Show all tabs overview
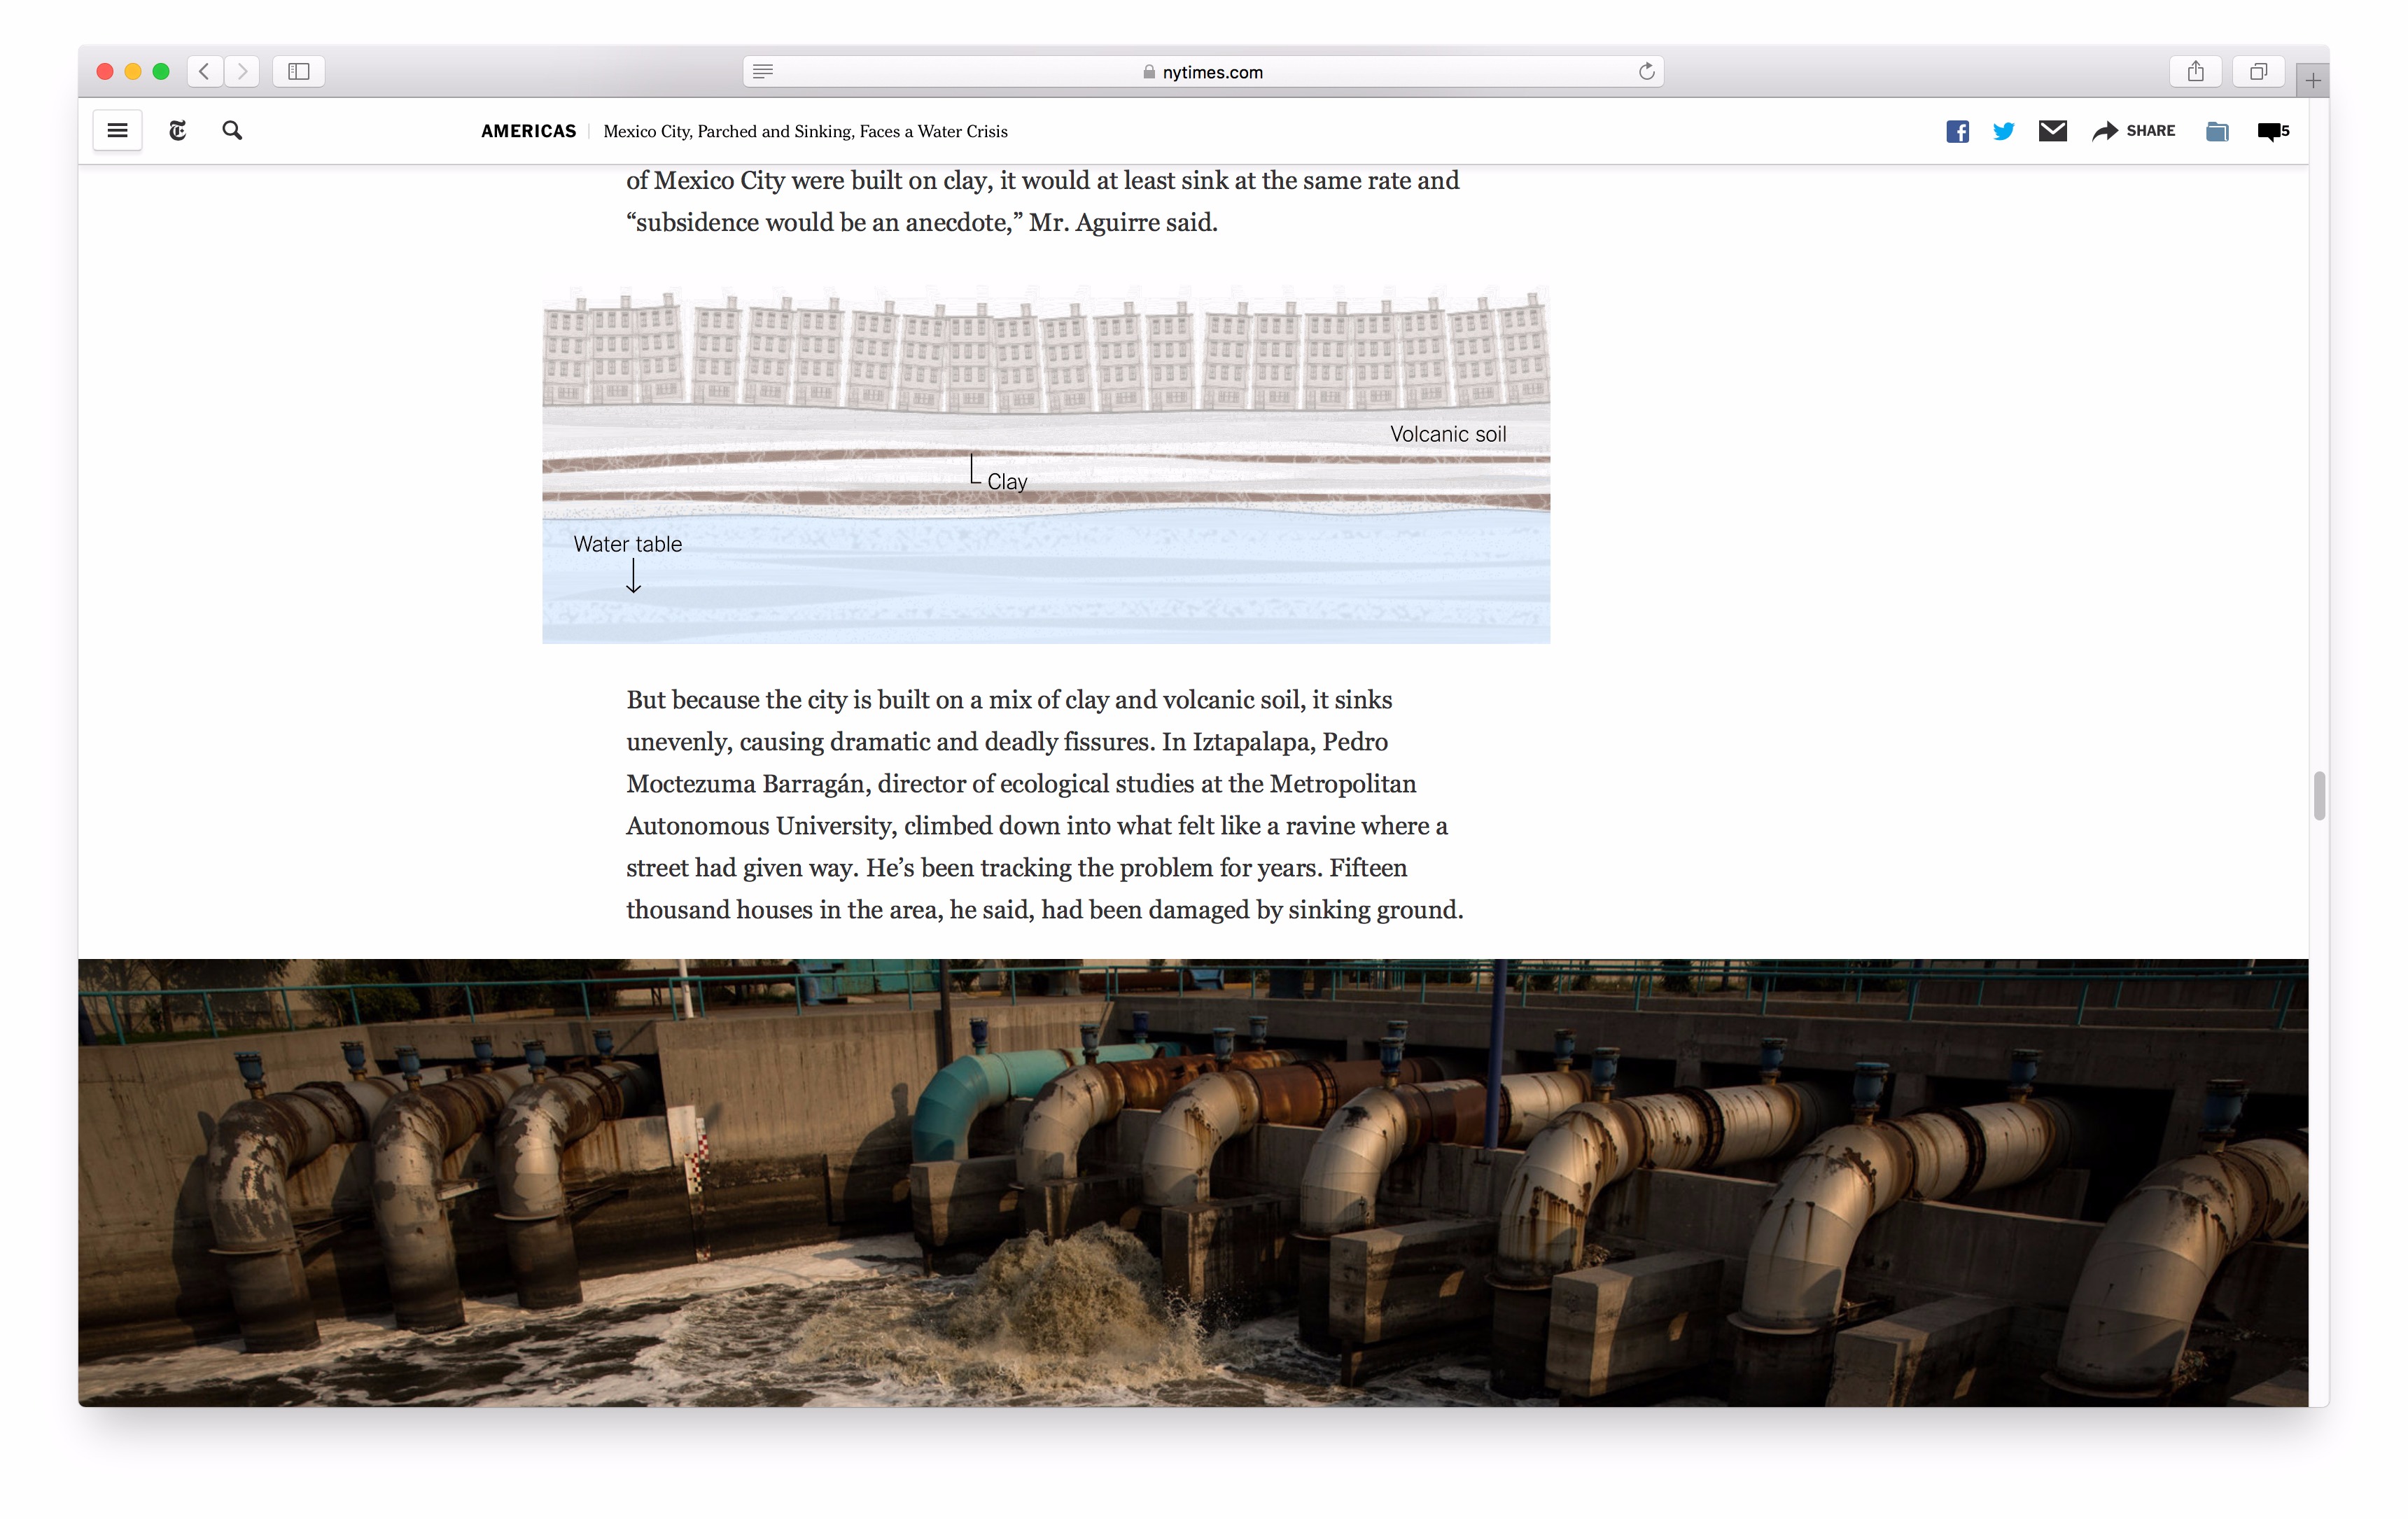 [2258, 71]
